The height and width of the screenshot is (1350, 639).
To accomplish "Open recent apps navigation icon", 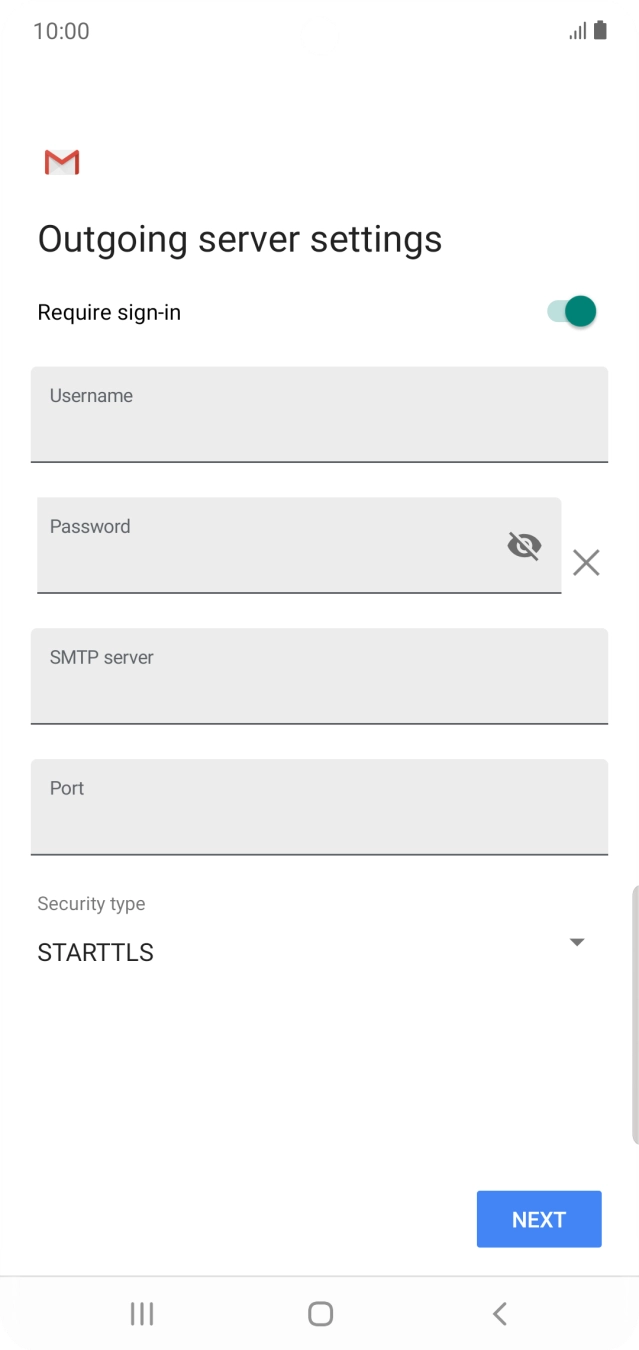I will pyautogui.click(x=142, y=1313).
